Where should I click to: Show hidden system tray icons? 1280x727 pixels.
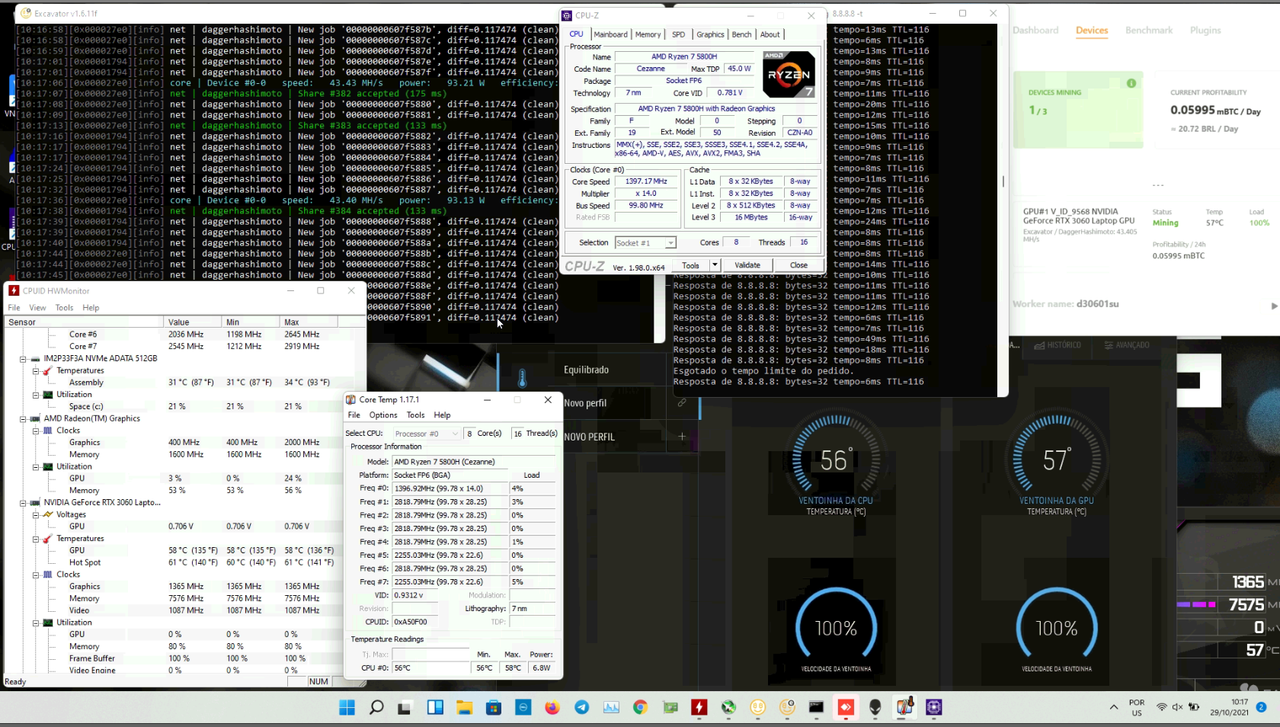coord(1114,708)
